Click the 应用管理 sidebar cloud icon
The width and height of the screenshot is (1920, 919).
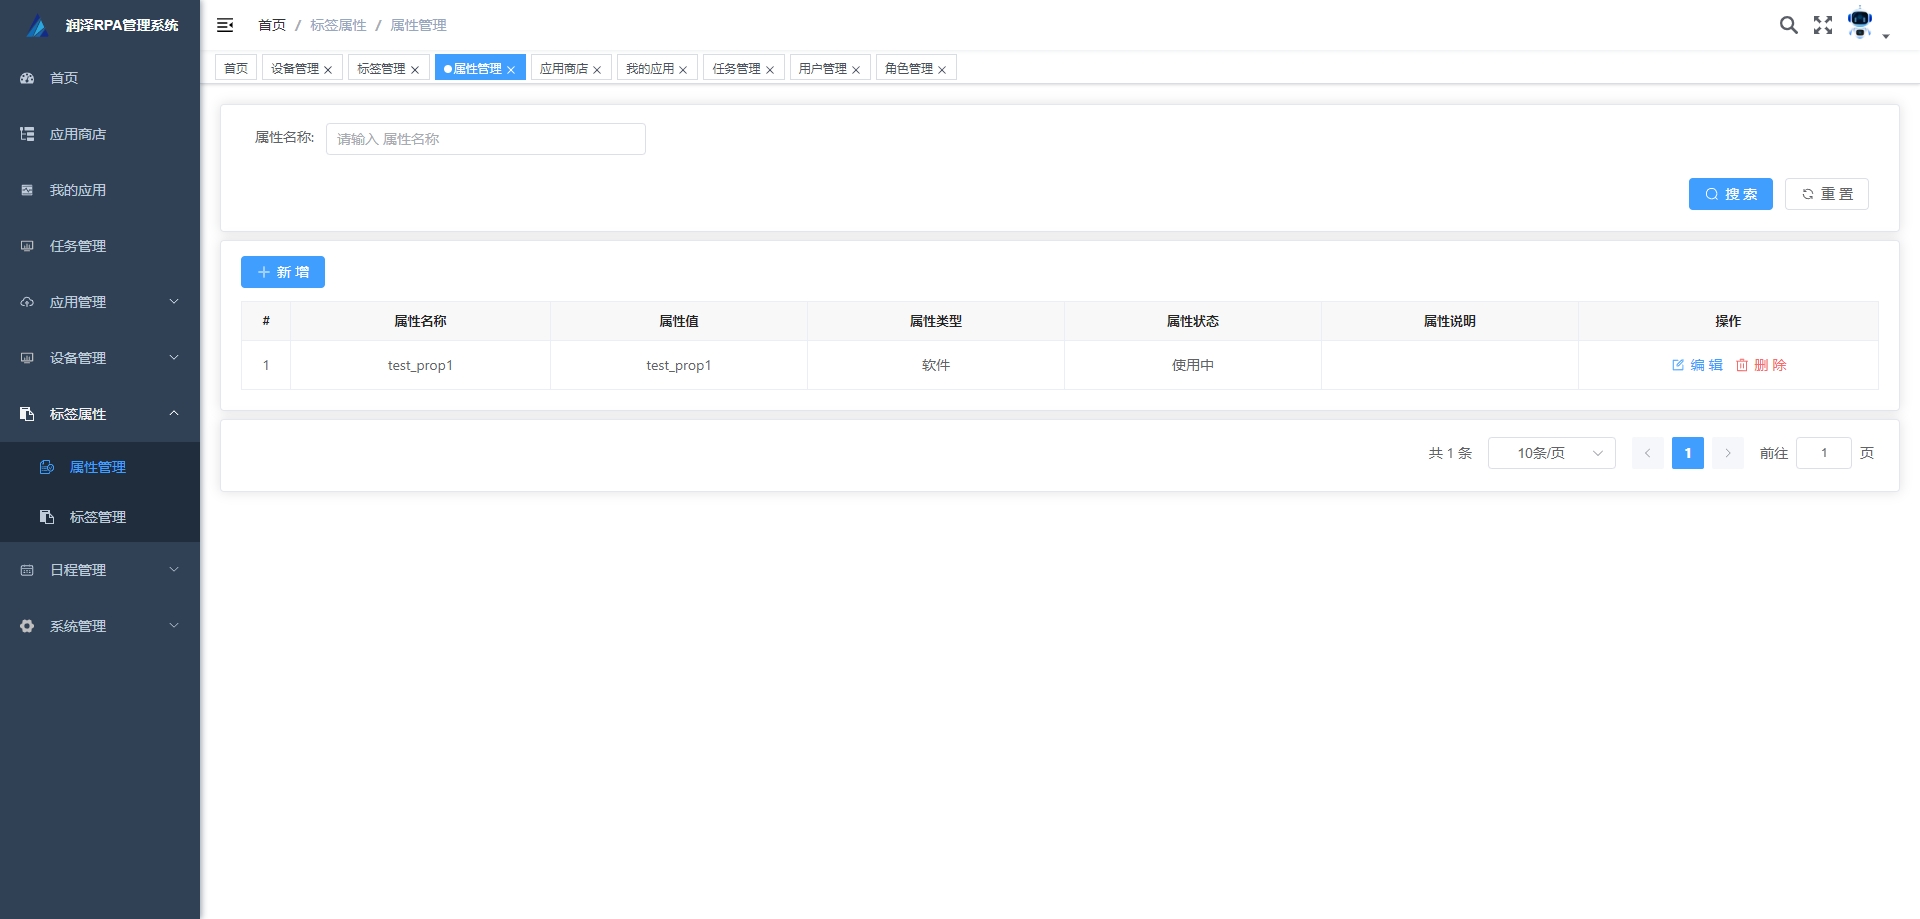[27, 302]
